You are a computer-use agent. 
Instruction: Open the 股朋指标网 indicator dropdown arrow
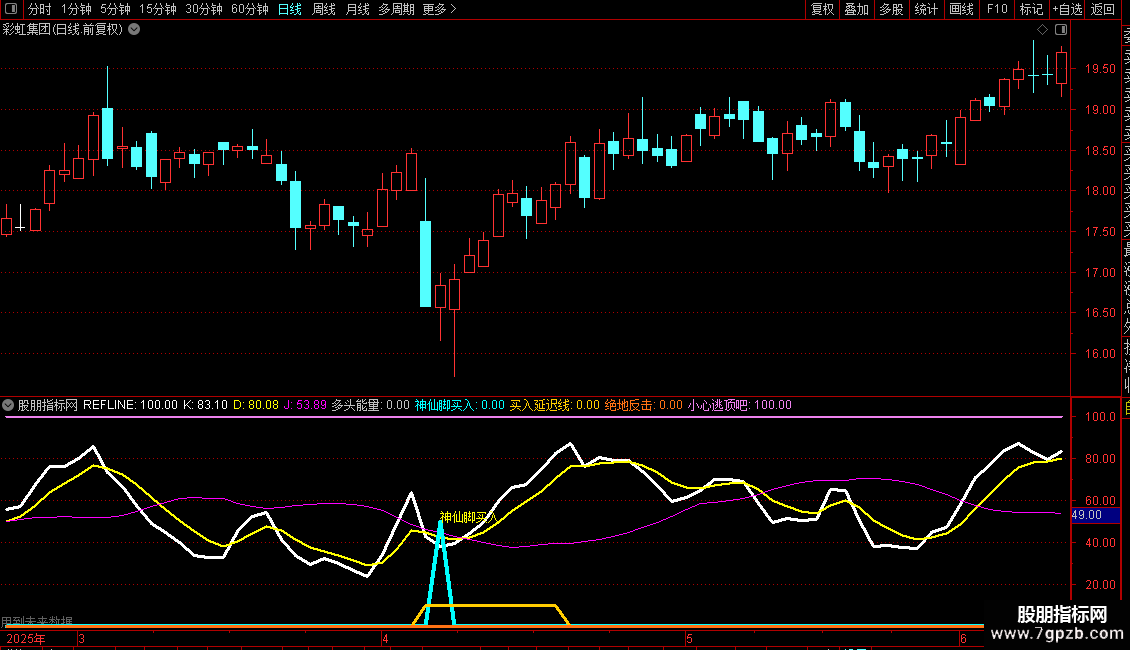[8, 405]
